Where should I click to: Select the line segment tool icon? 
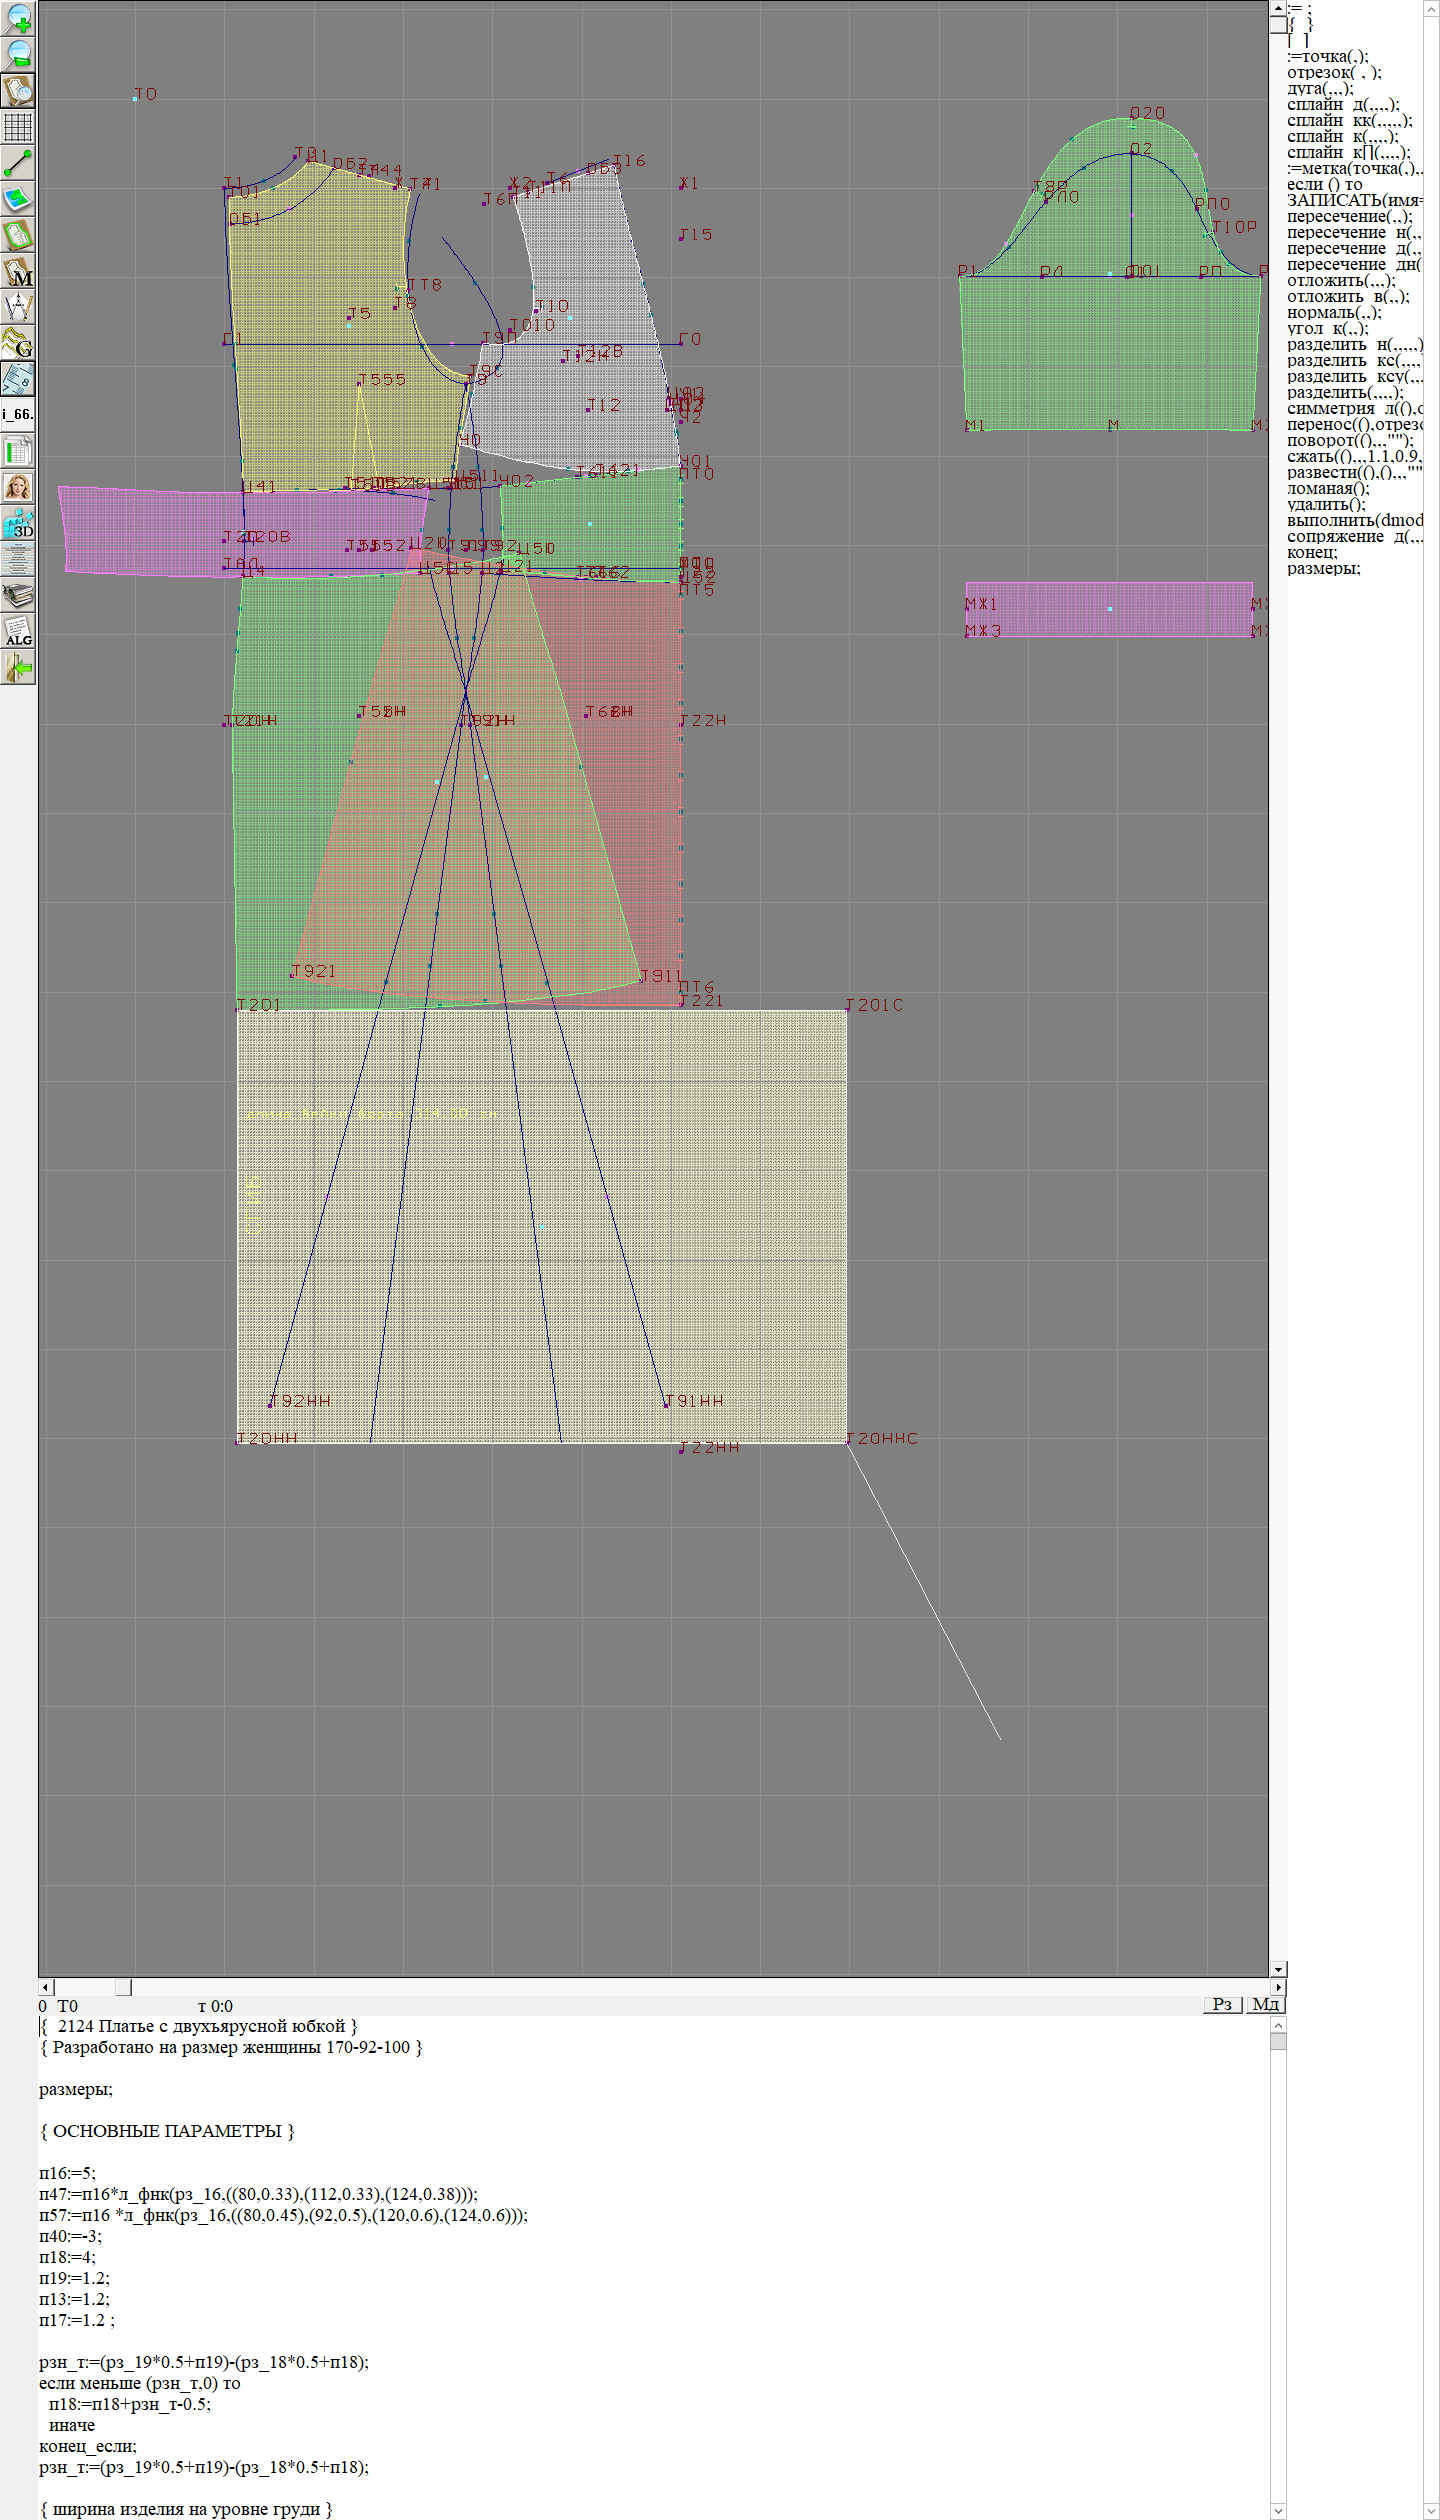click(x=18, y=163)
